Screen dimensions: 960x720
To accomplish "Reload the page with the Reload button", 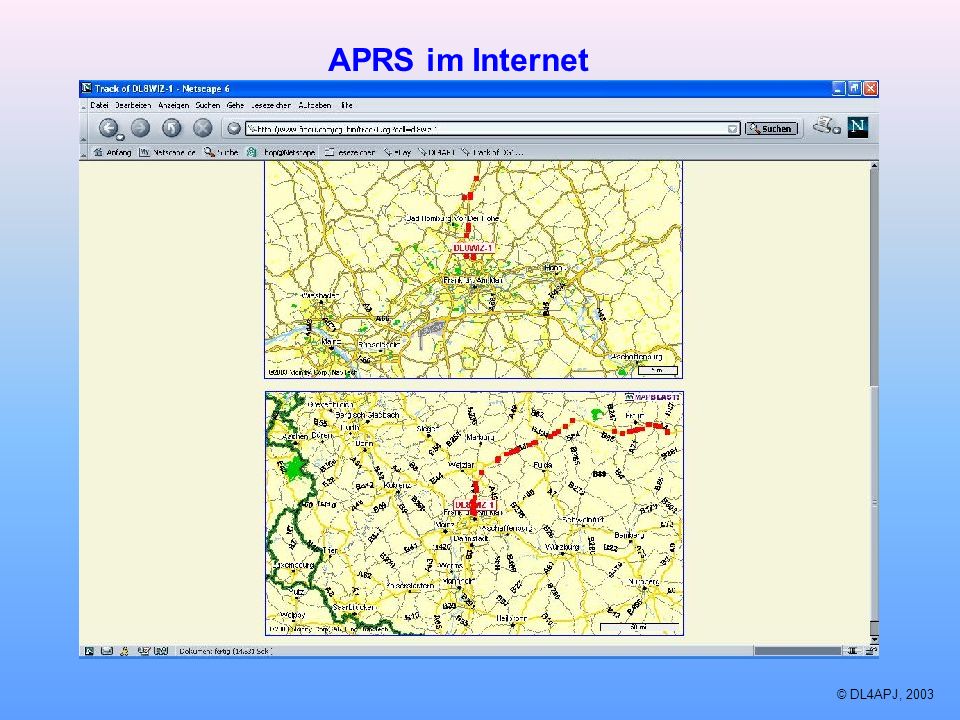I will (x=171, y=127).
